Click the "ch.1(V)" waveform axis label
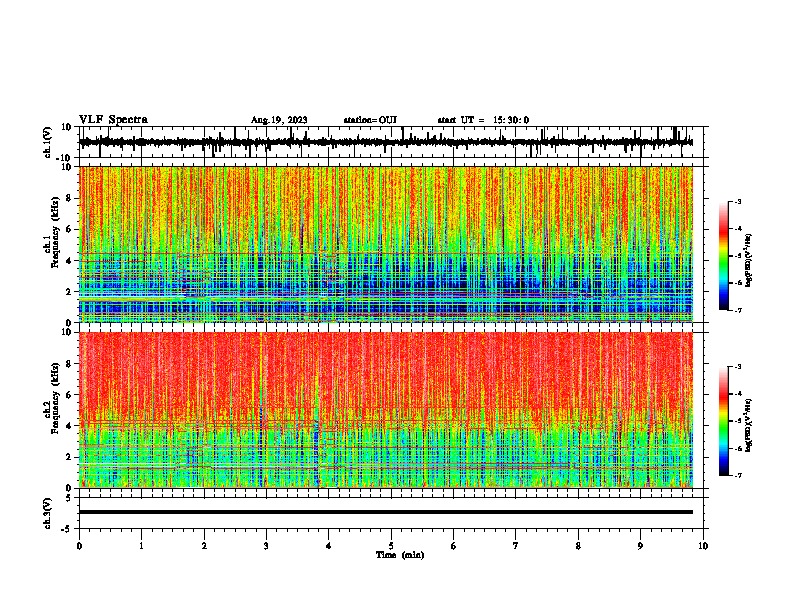Screen dimensions: 792x612 [x=48, y=142]
